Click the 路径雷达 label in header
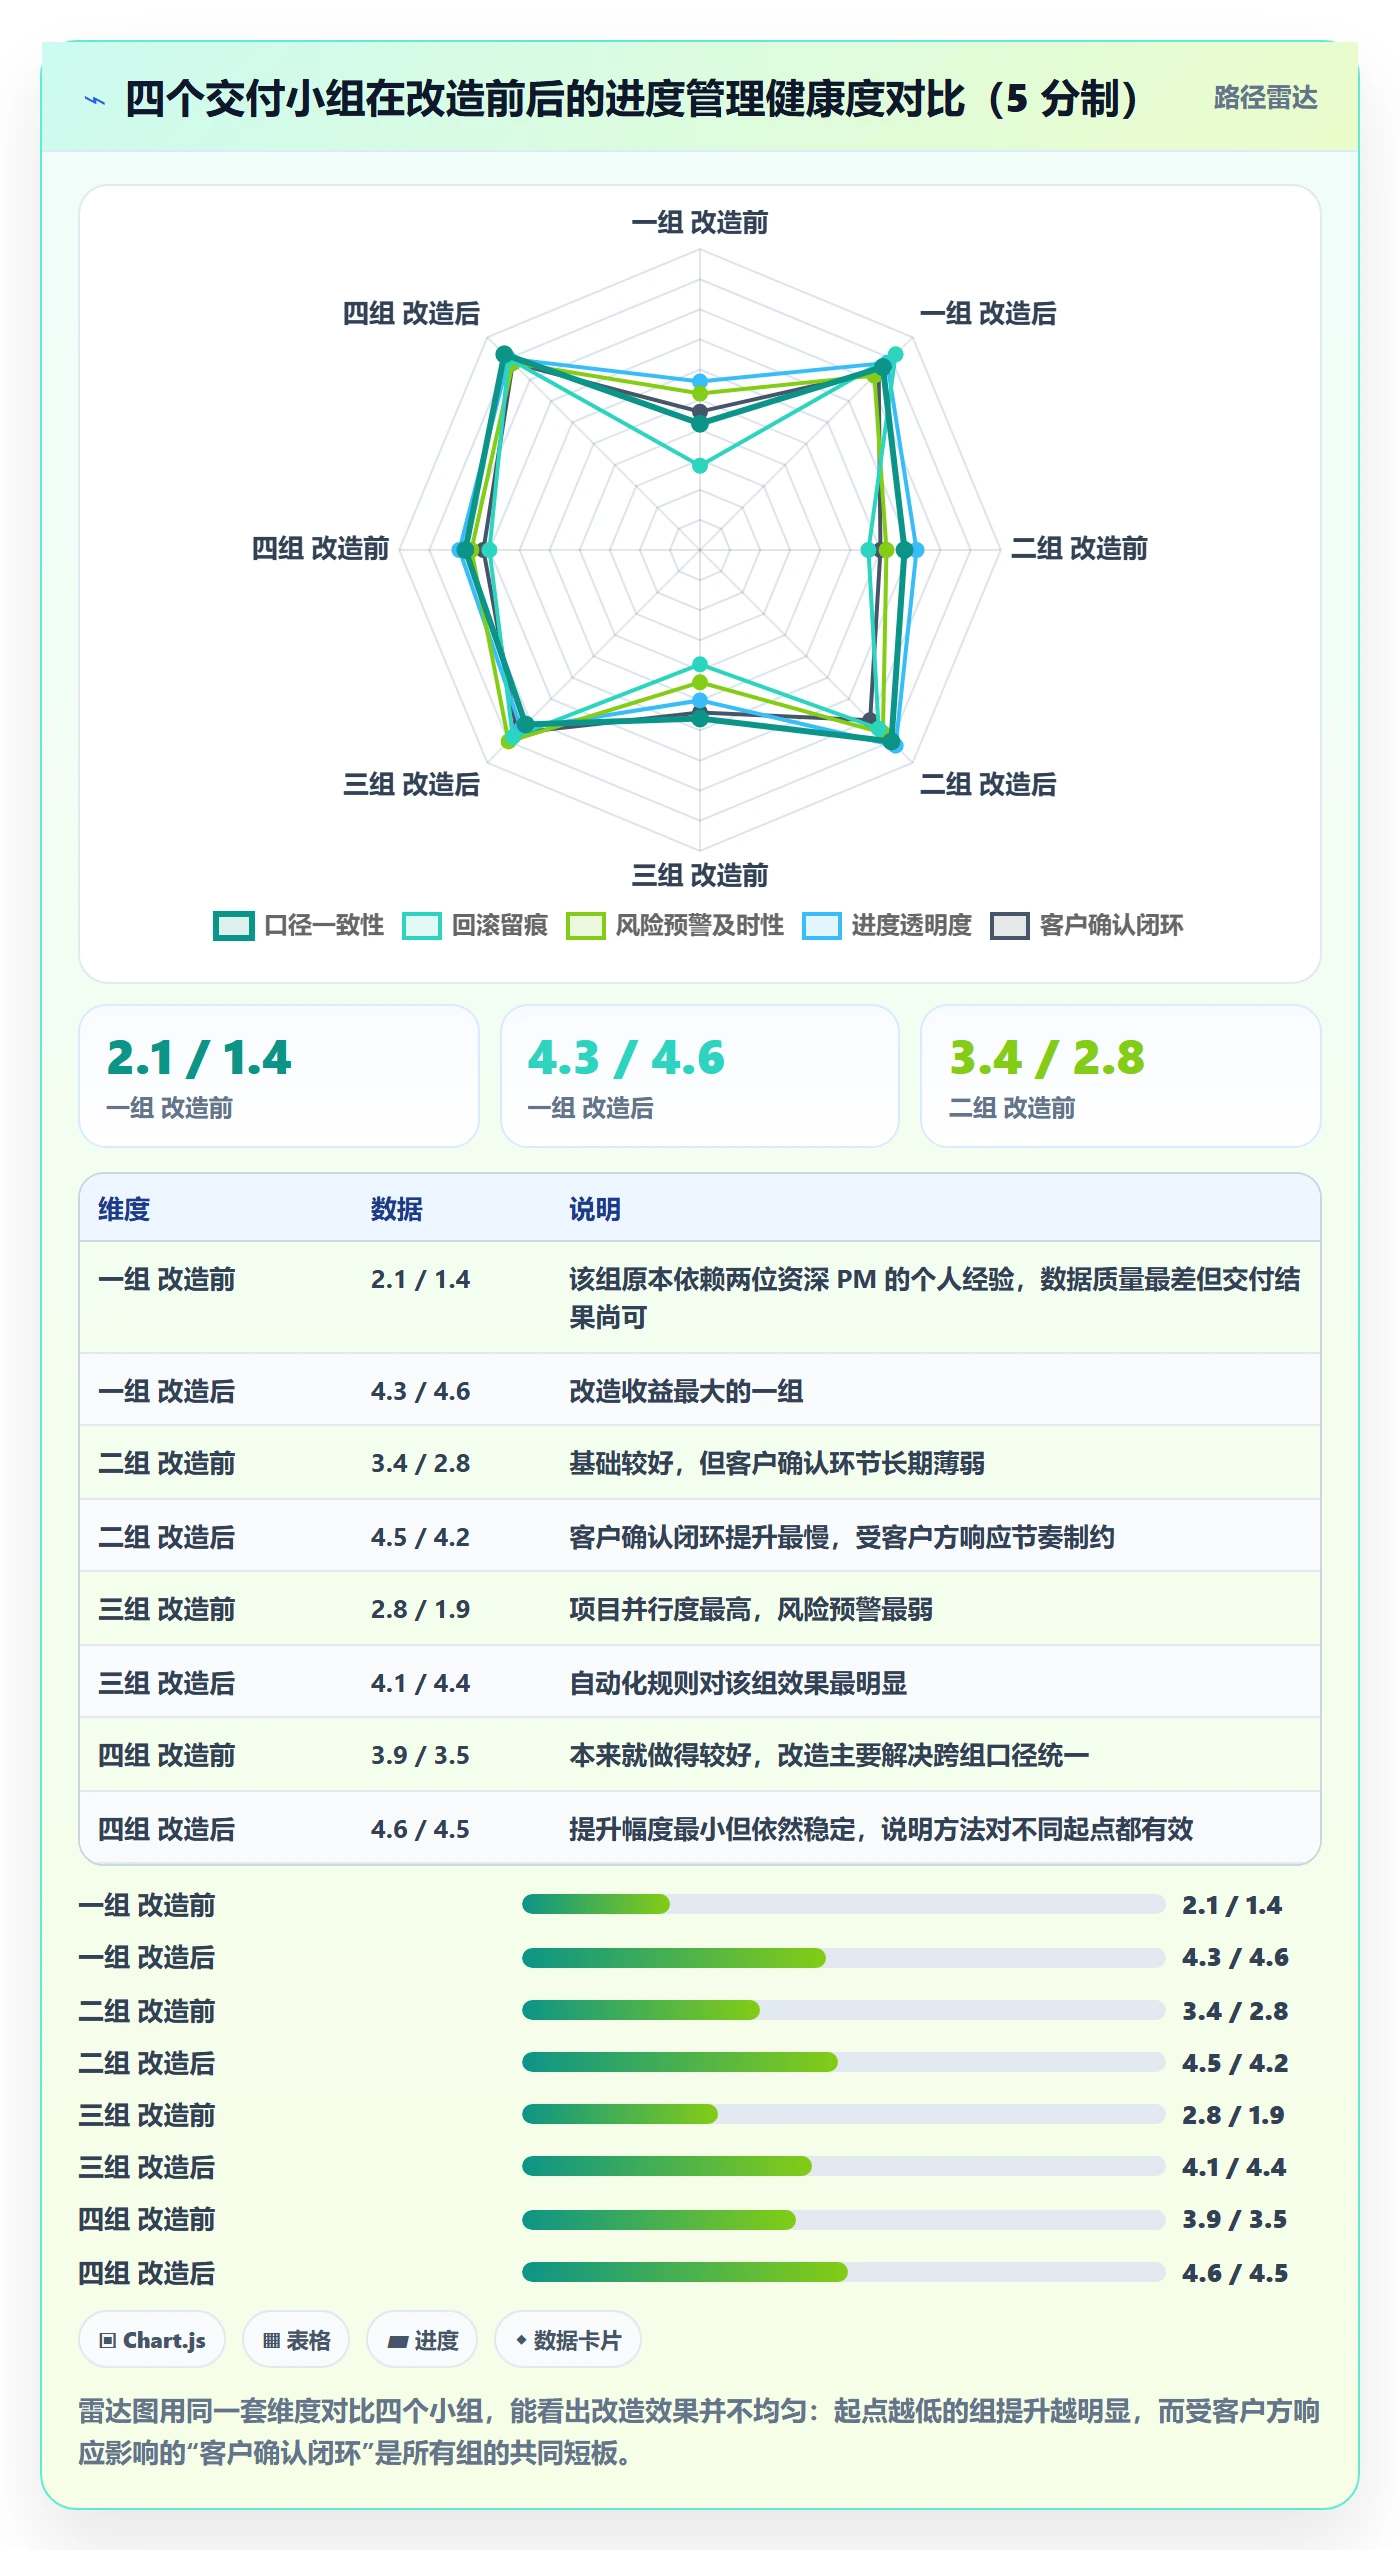 coord(1265,98)
